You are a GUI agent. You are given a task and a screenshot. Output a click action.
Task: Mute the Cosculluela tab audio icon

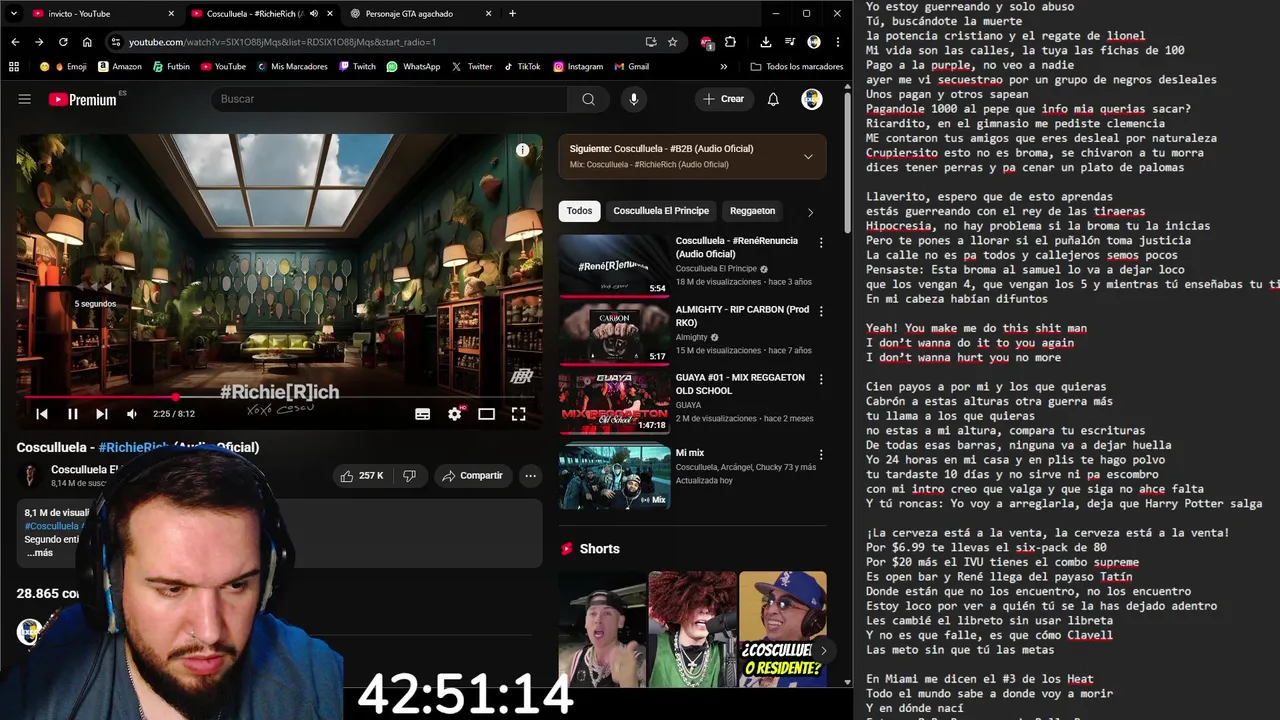click(314, 14)
